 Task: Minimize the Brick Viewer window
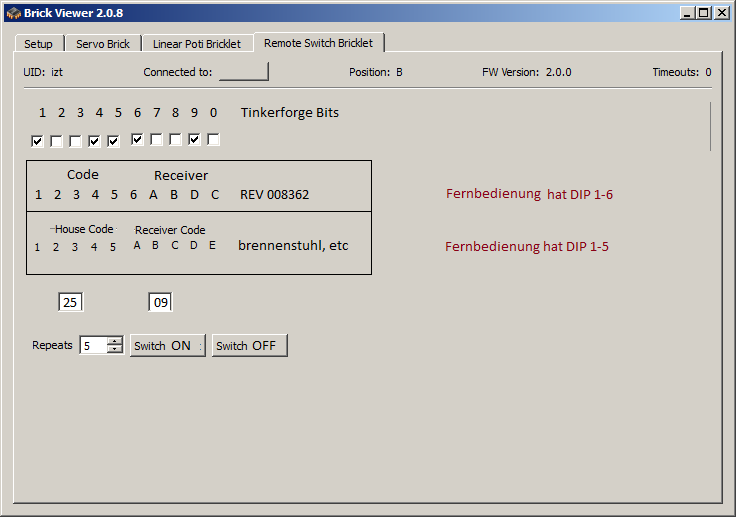click(x=688, y=13)
